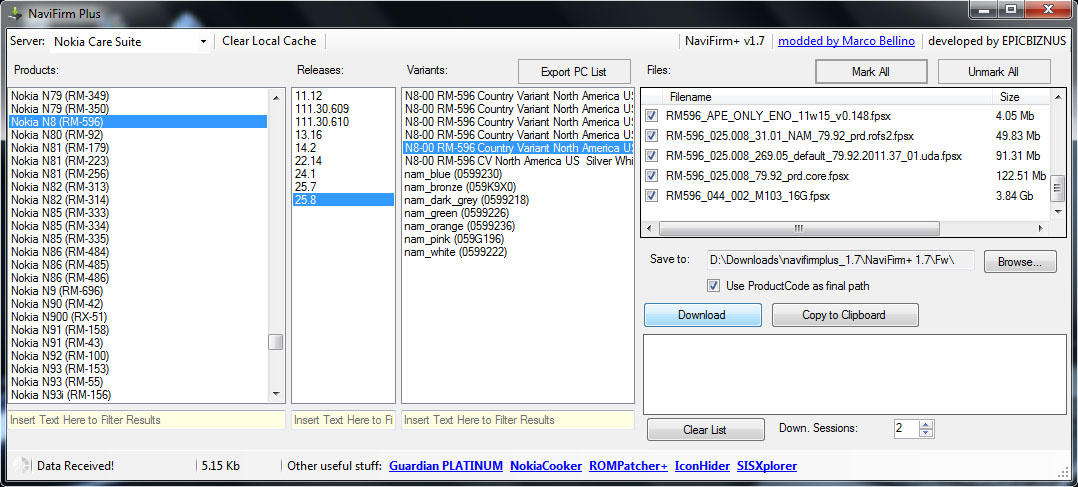Click Clear Local Cache
Screen dimensions: 1078x487
click(x=270, y=41)
